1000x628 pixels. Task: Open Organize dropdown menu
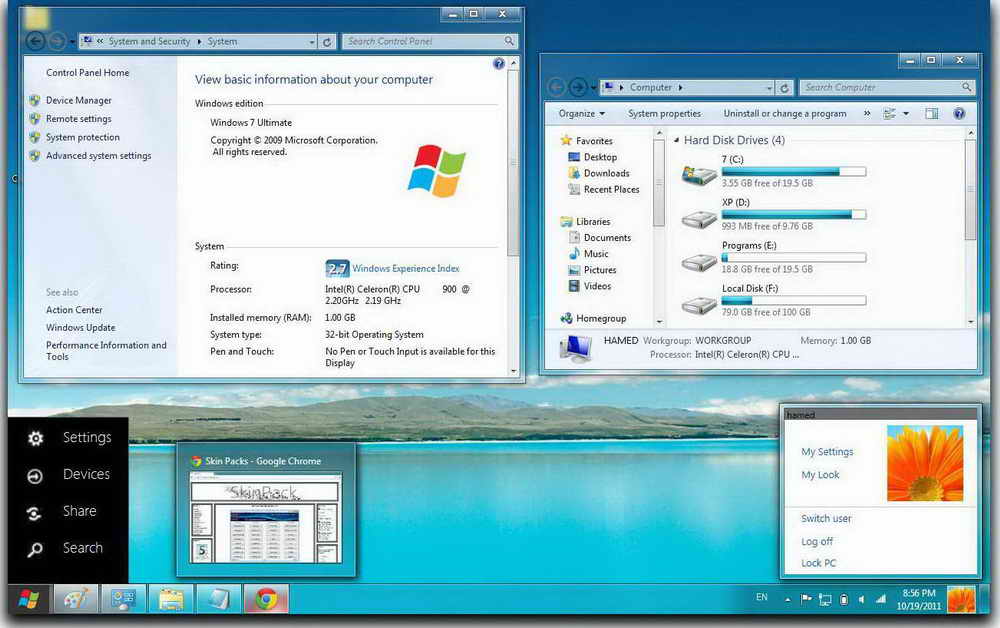click(581, 113)
